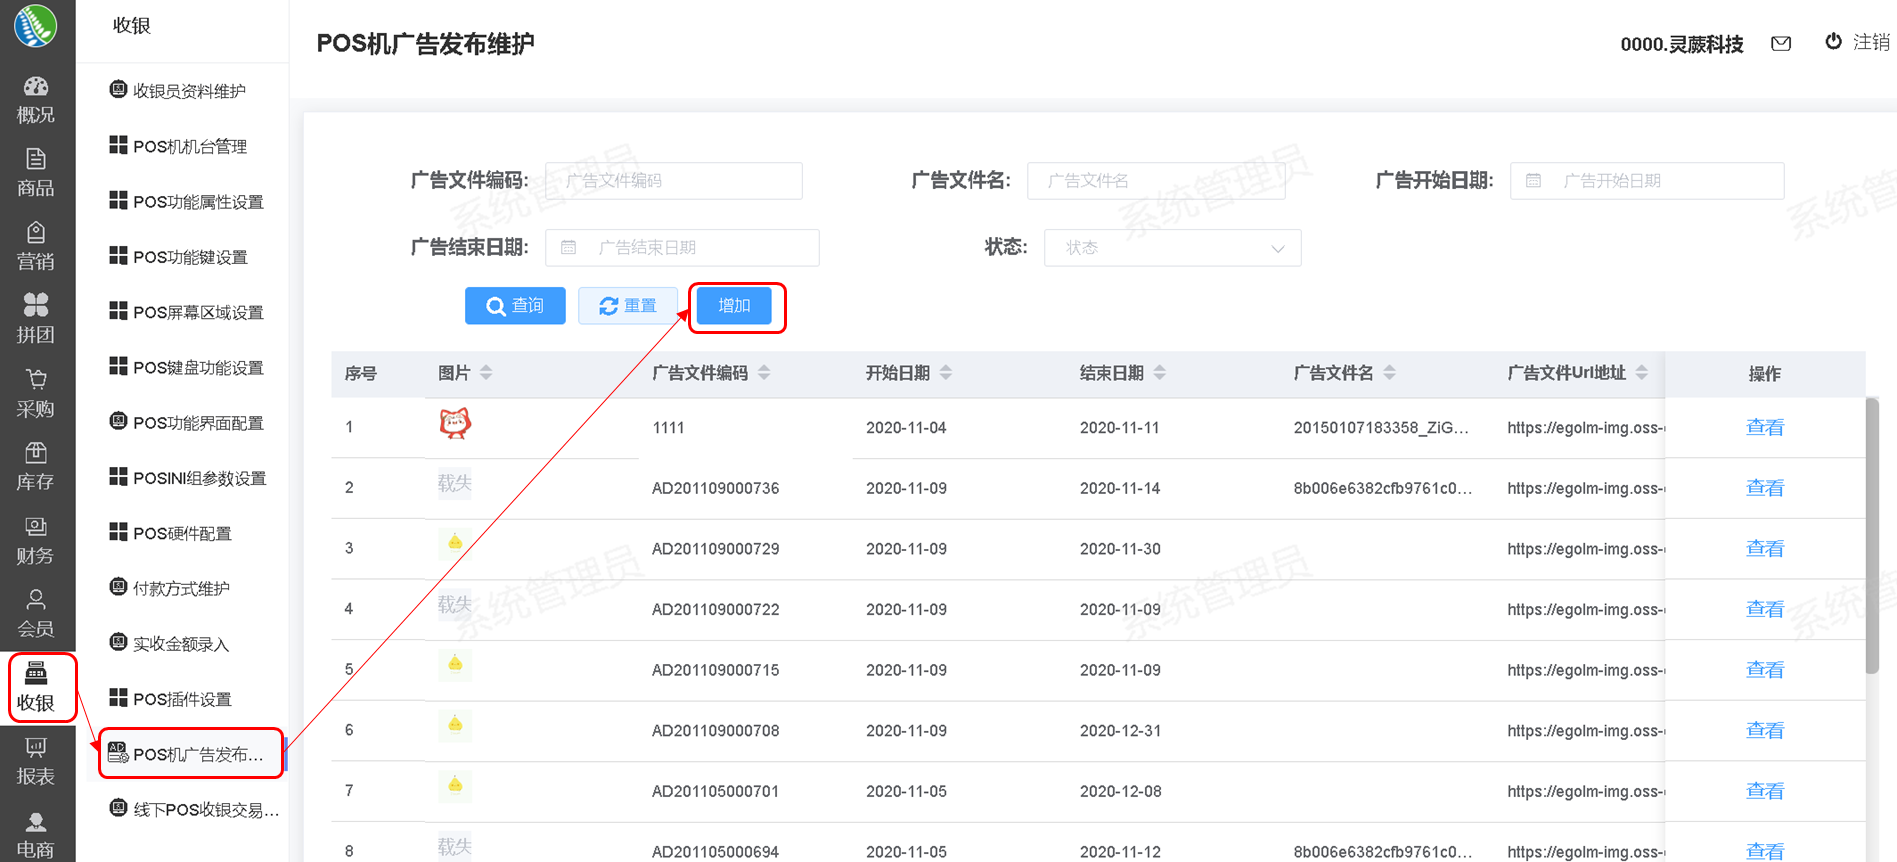Click 查看 for AD201109000715
This screenshot has width=1897, height=862.
pyautogui.click(x=1765, y=670)
